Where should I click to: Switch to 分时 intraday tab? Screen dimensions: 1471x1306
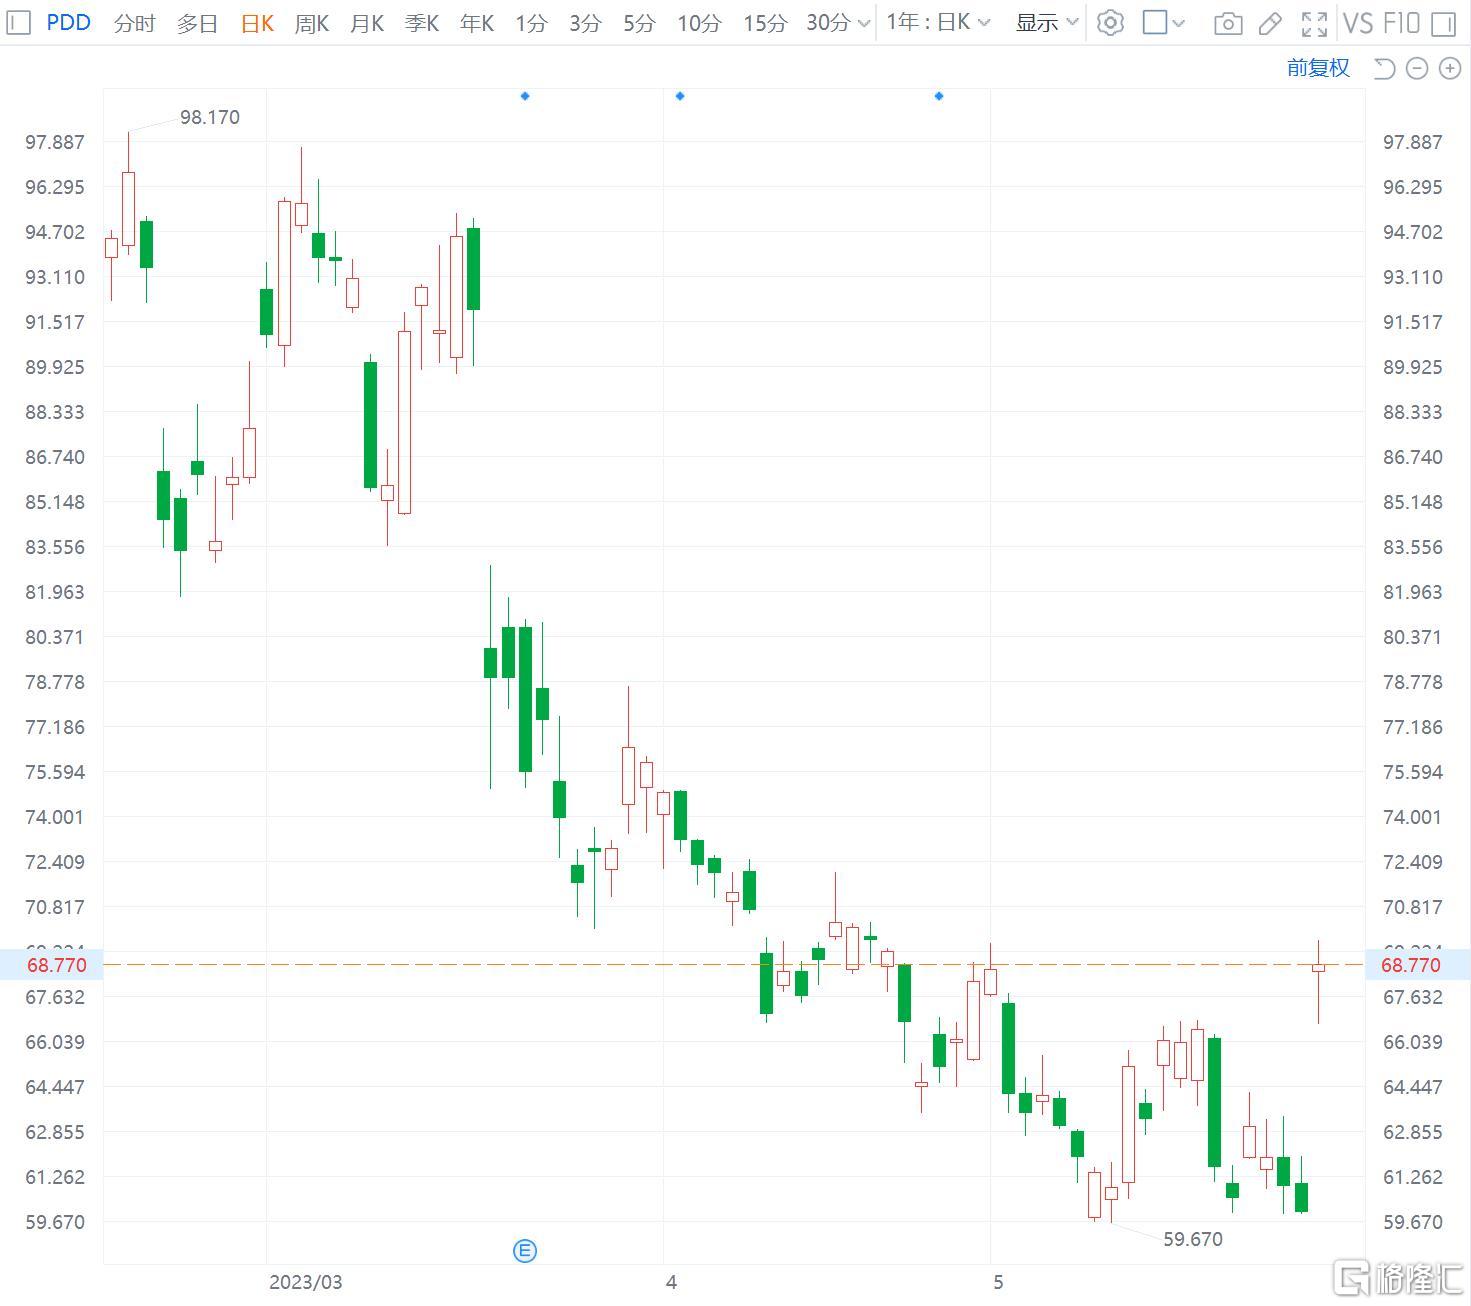pos(135,23)
